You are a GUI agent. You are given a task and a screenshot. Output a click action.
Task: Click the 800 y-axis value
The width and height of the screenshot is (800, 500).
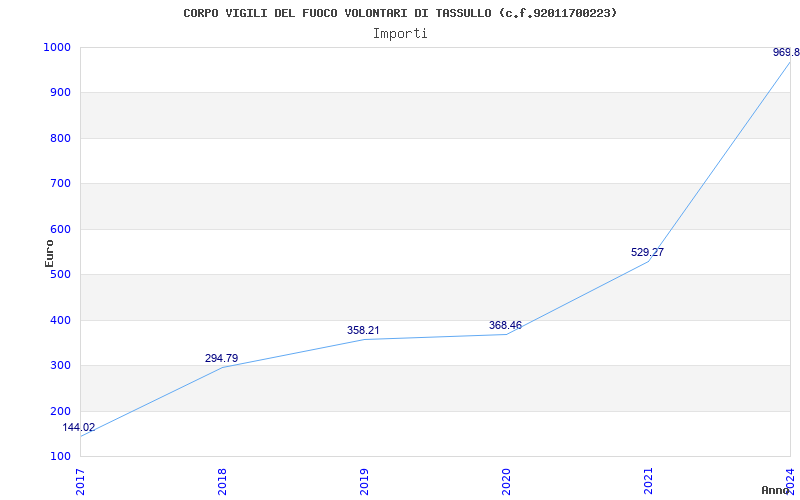coord(60,138)
